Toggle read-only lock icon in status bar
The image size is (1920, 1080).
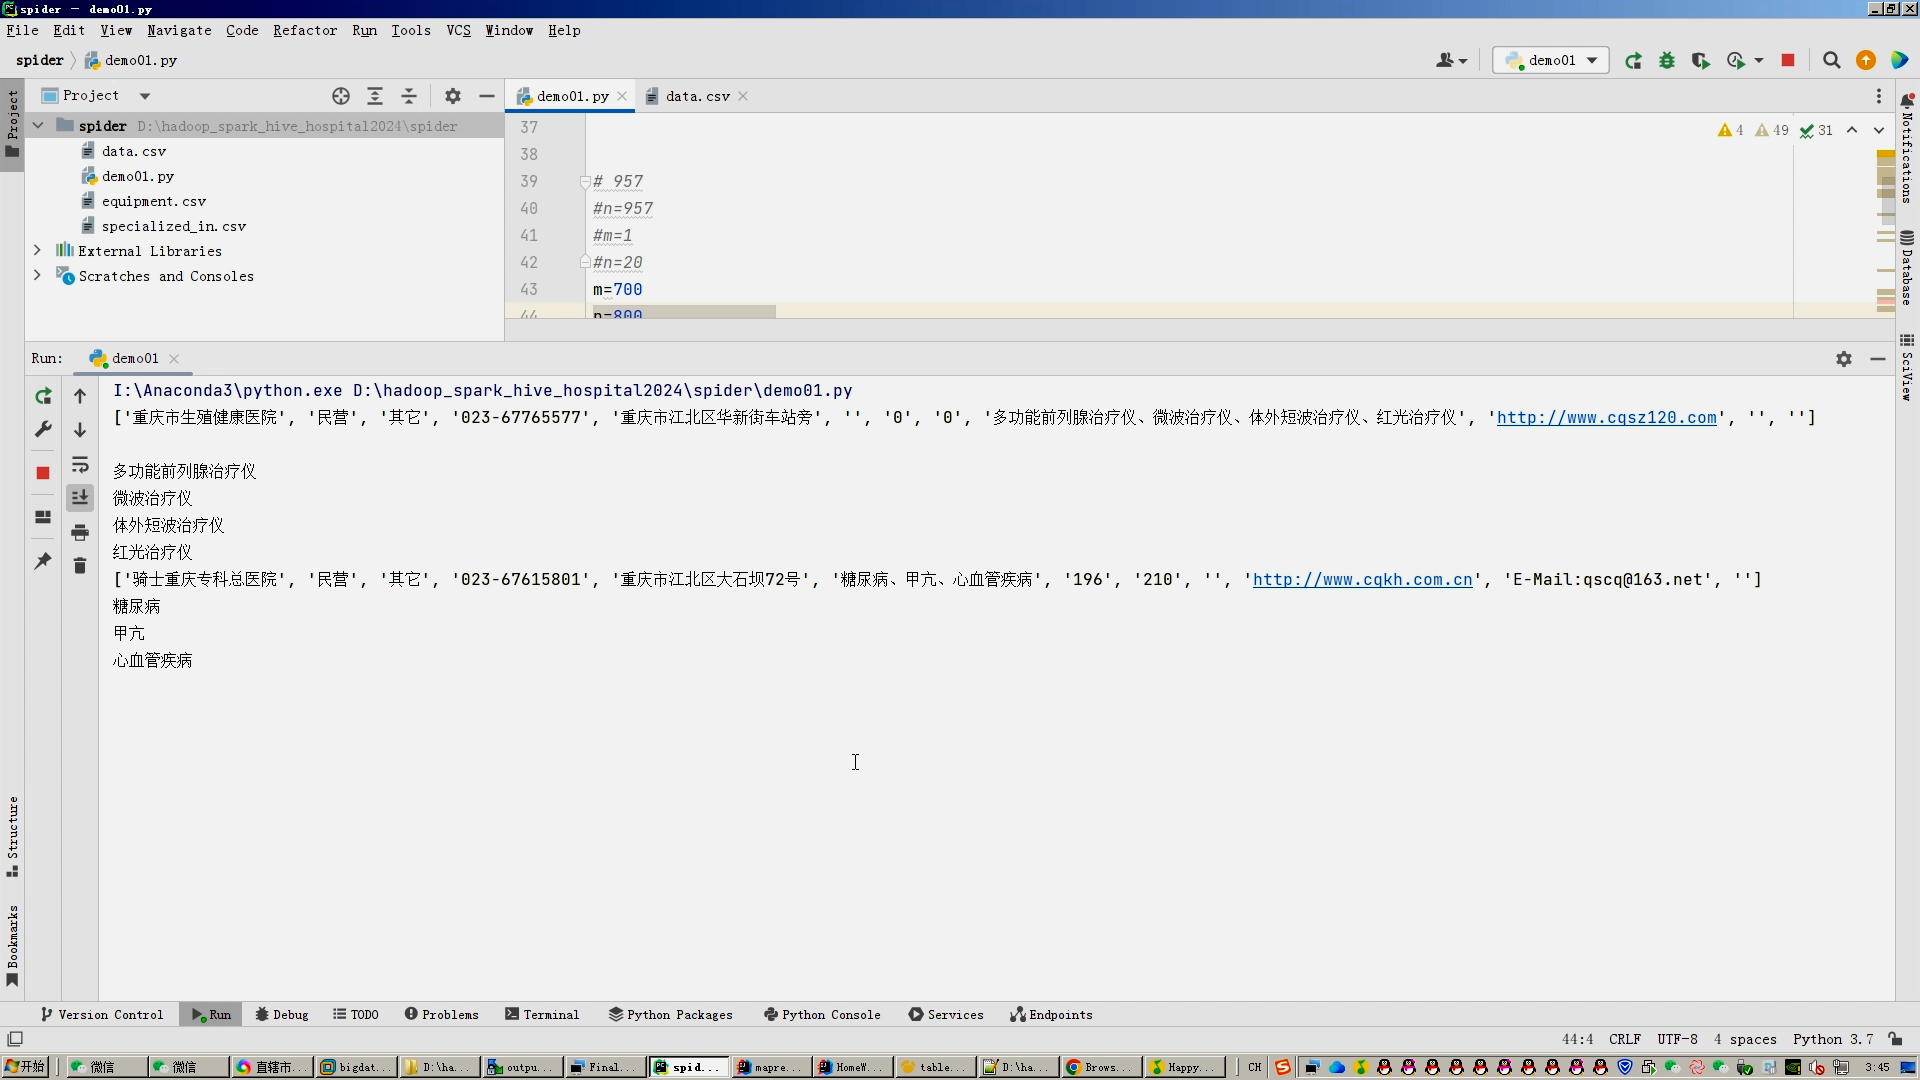(x=1895, y=1039)
